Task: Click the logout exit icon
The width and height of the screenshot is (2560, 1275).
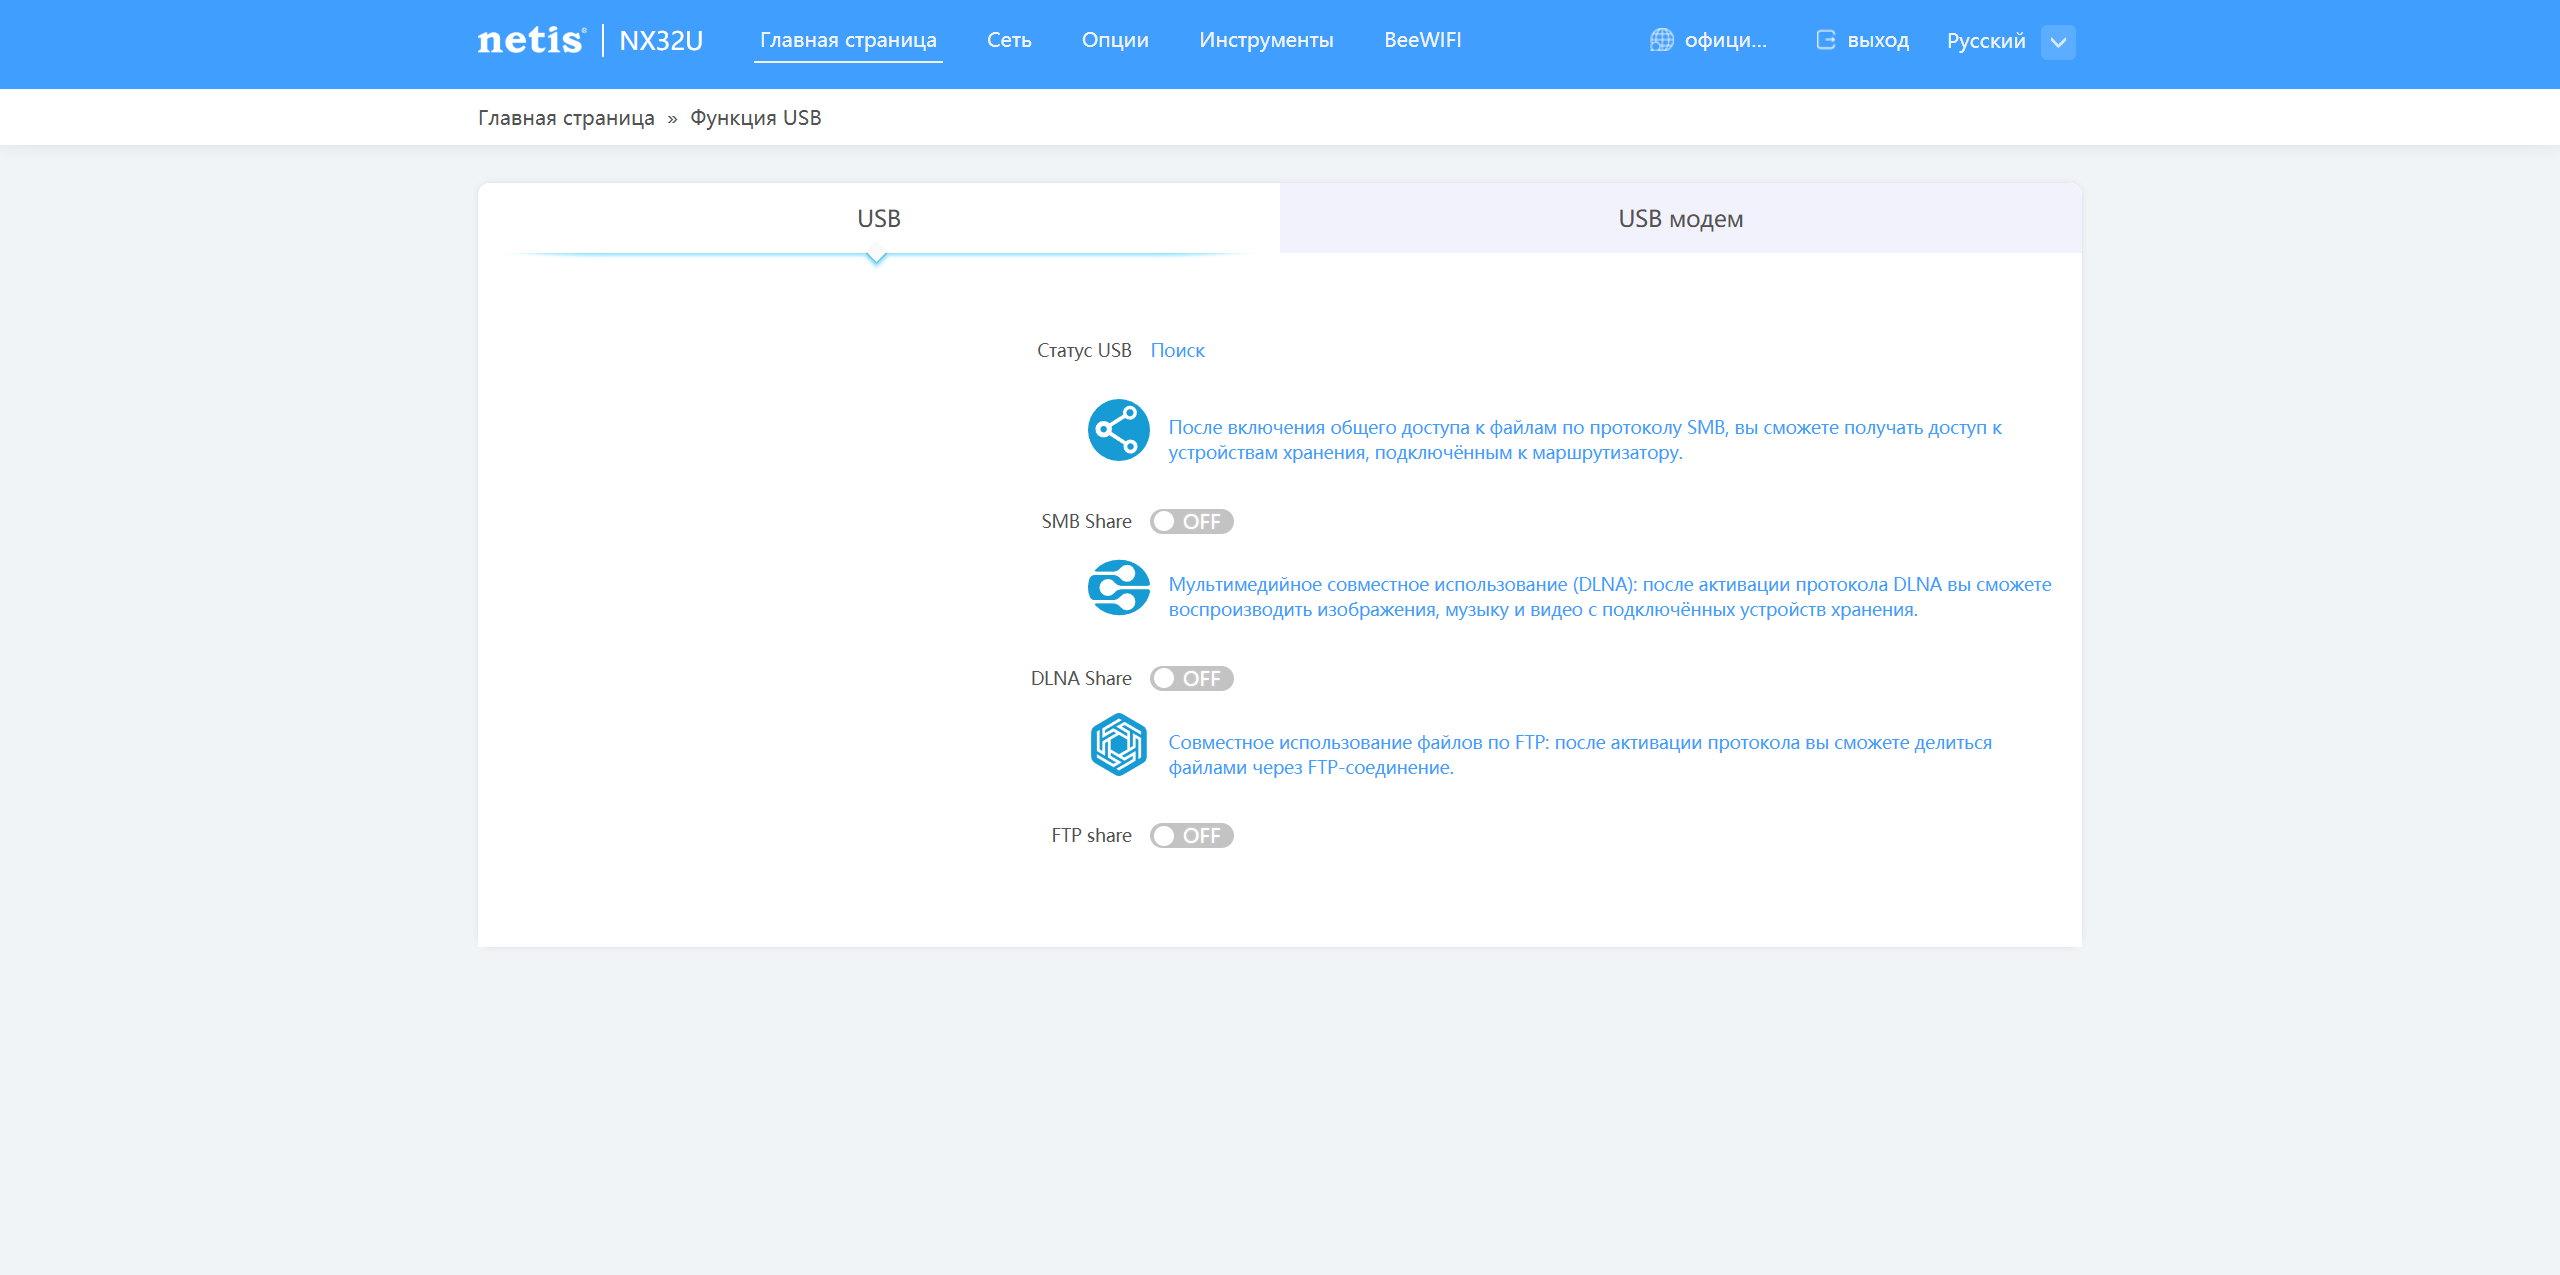Action: (1825, 40)
